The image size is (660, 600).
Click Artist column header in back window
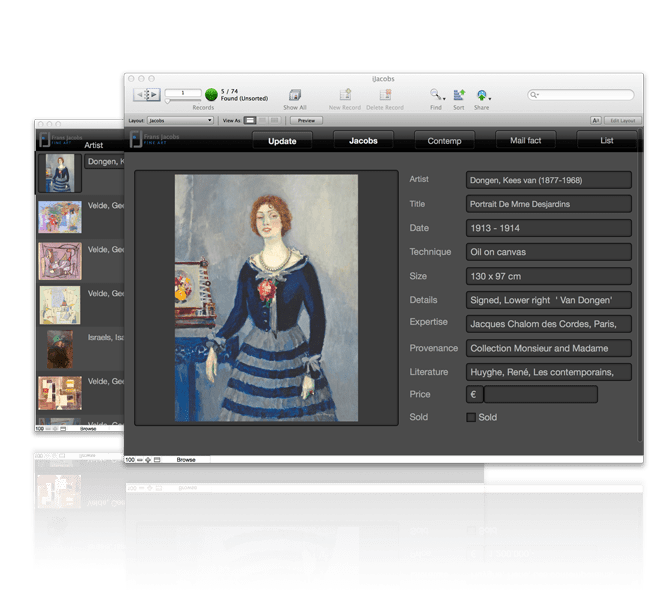[x=93, y=145]
